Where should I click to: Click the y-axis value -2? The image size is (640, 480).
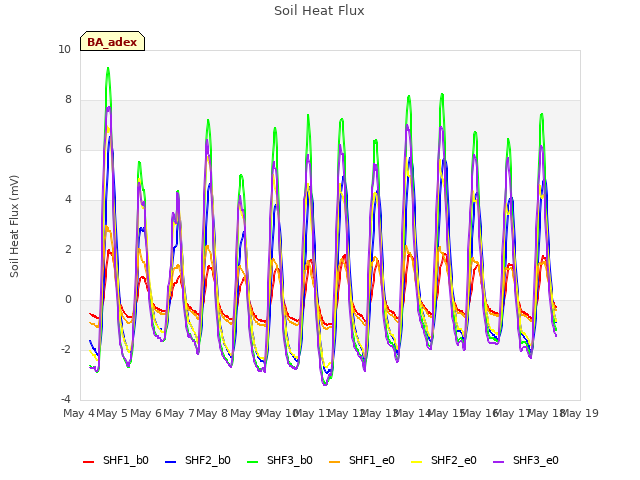tap(66, 349)
